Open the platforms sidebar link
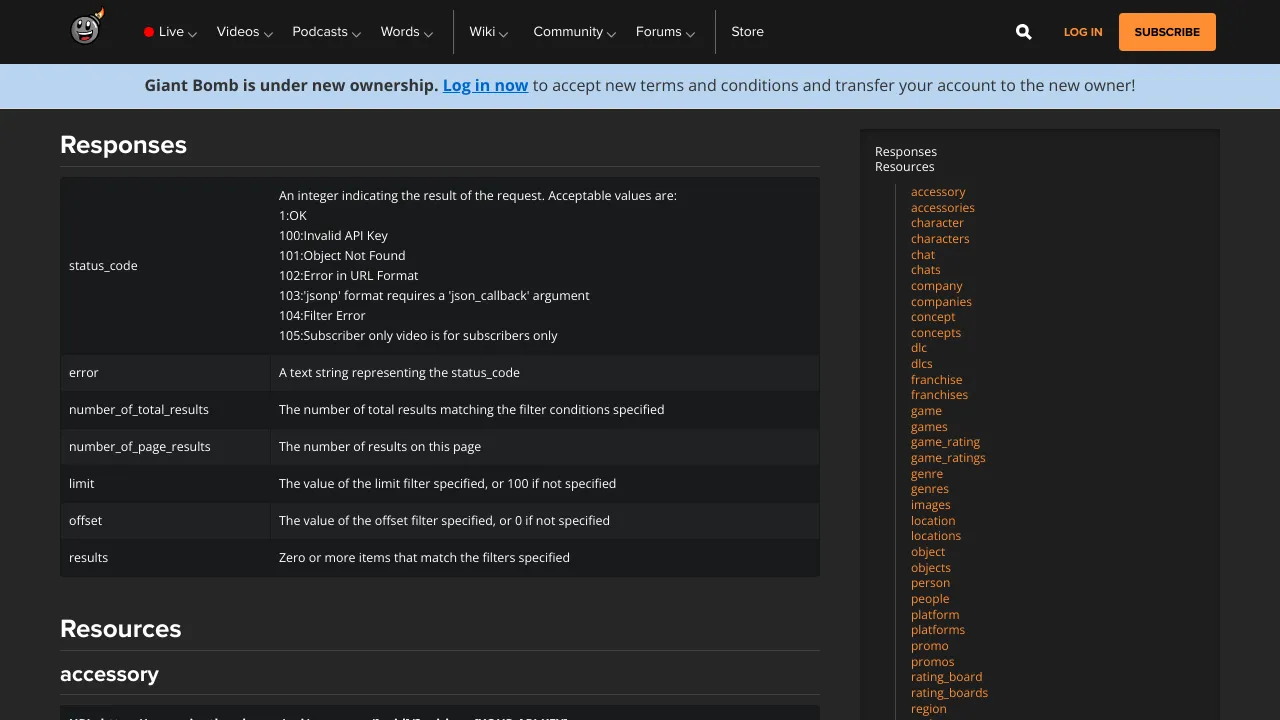 938,630
